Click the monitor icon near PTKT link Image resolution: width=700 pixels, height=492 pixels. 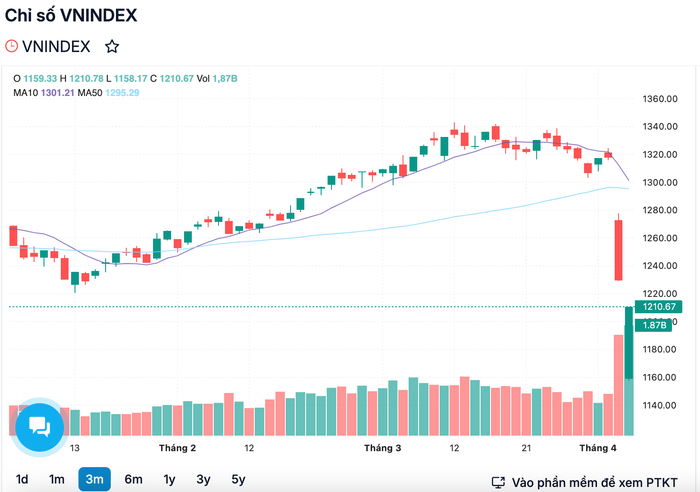[498, 482]
